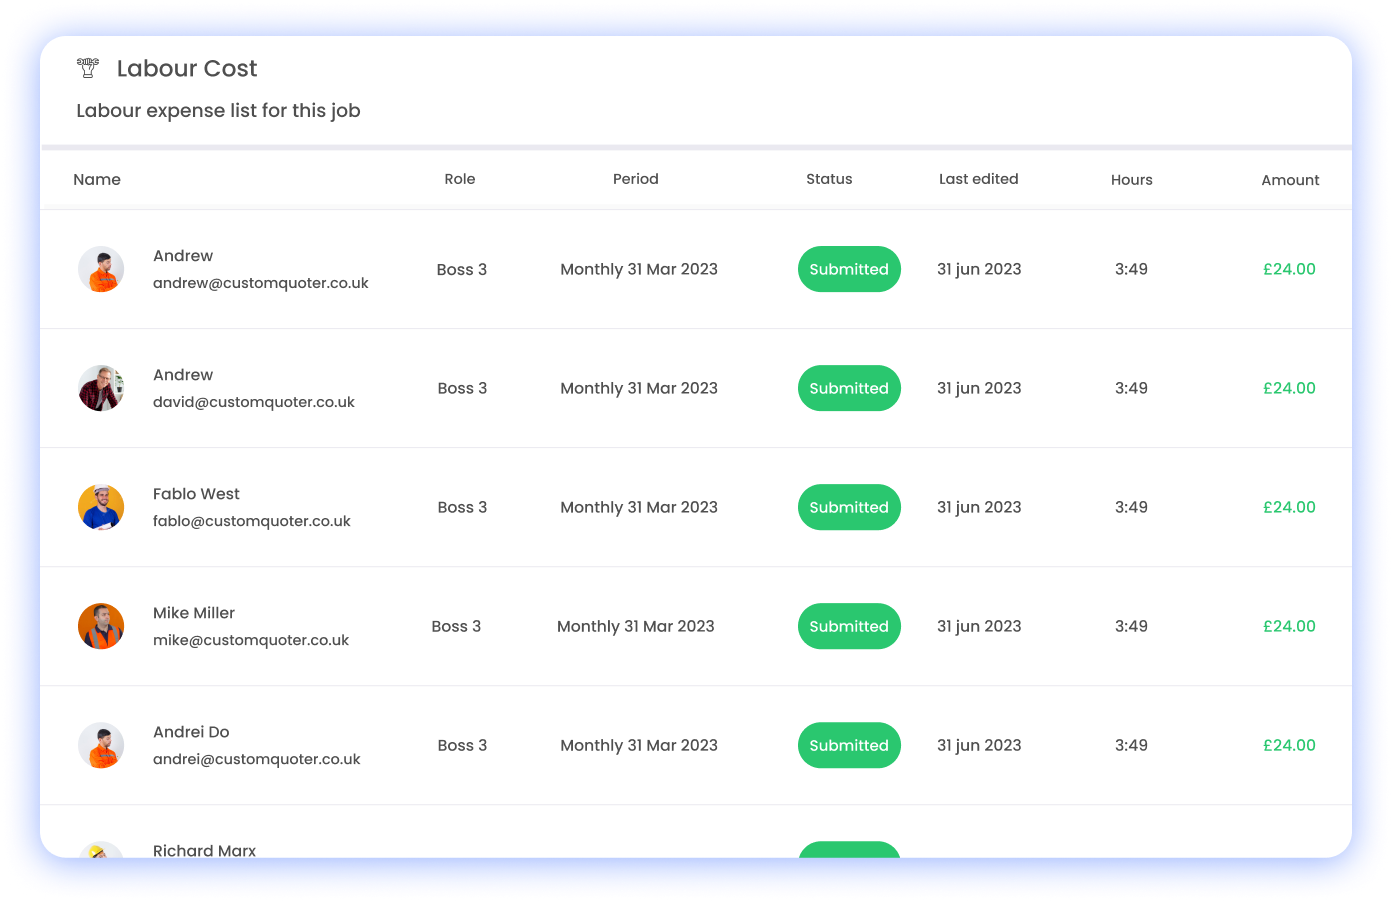Click Mike Miller's avatar photo
This screenshot has width=1392, height=902.
tap(101, 626)
